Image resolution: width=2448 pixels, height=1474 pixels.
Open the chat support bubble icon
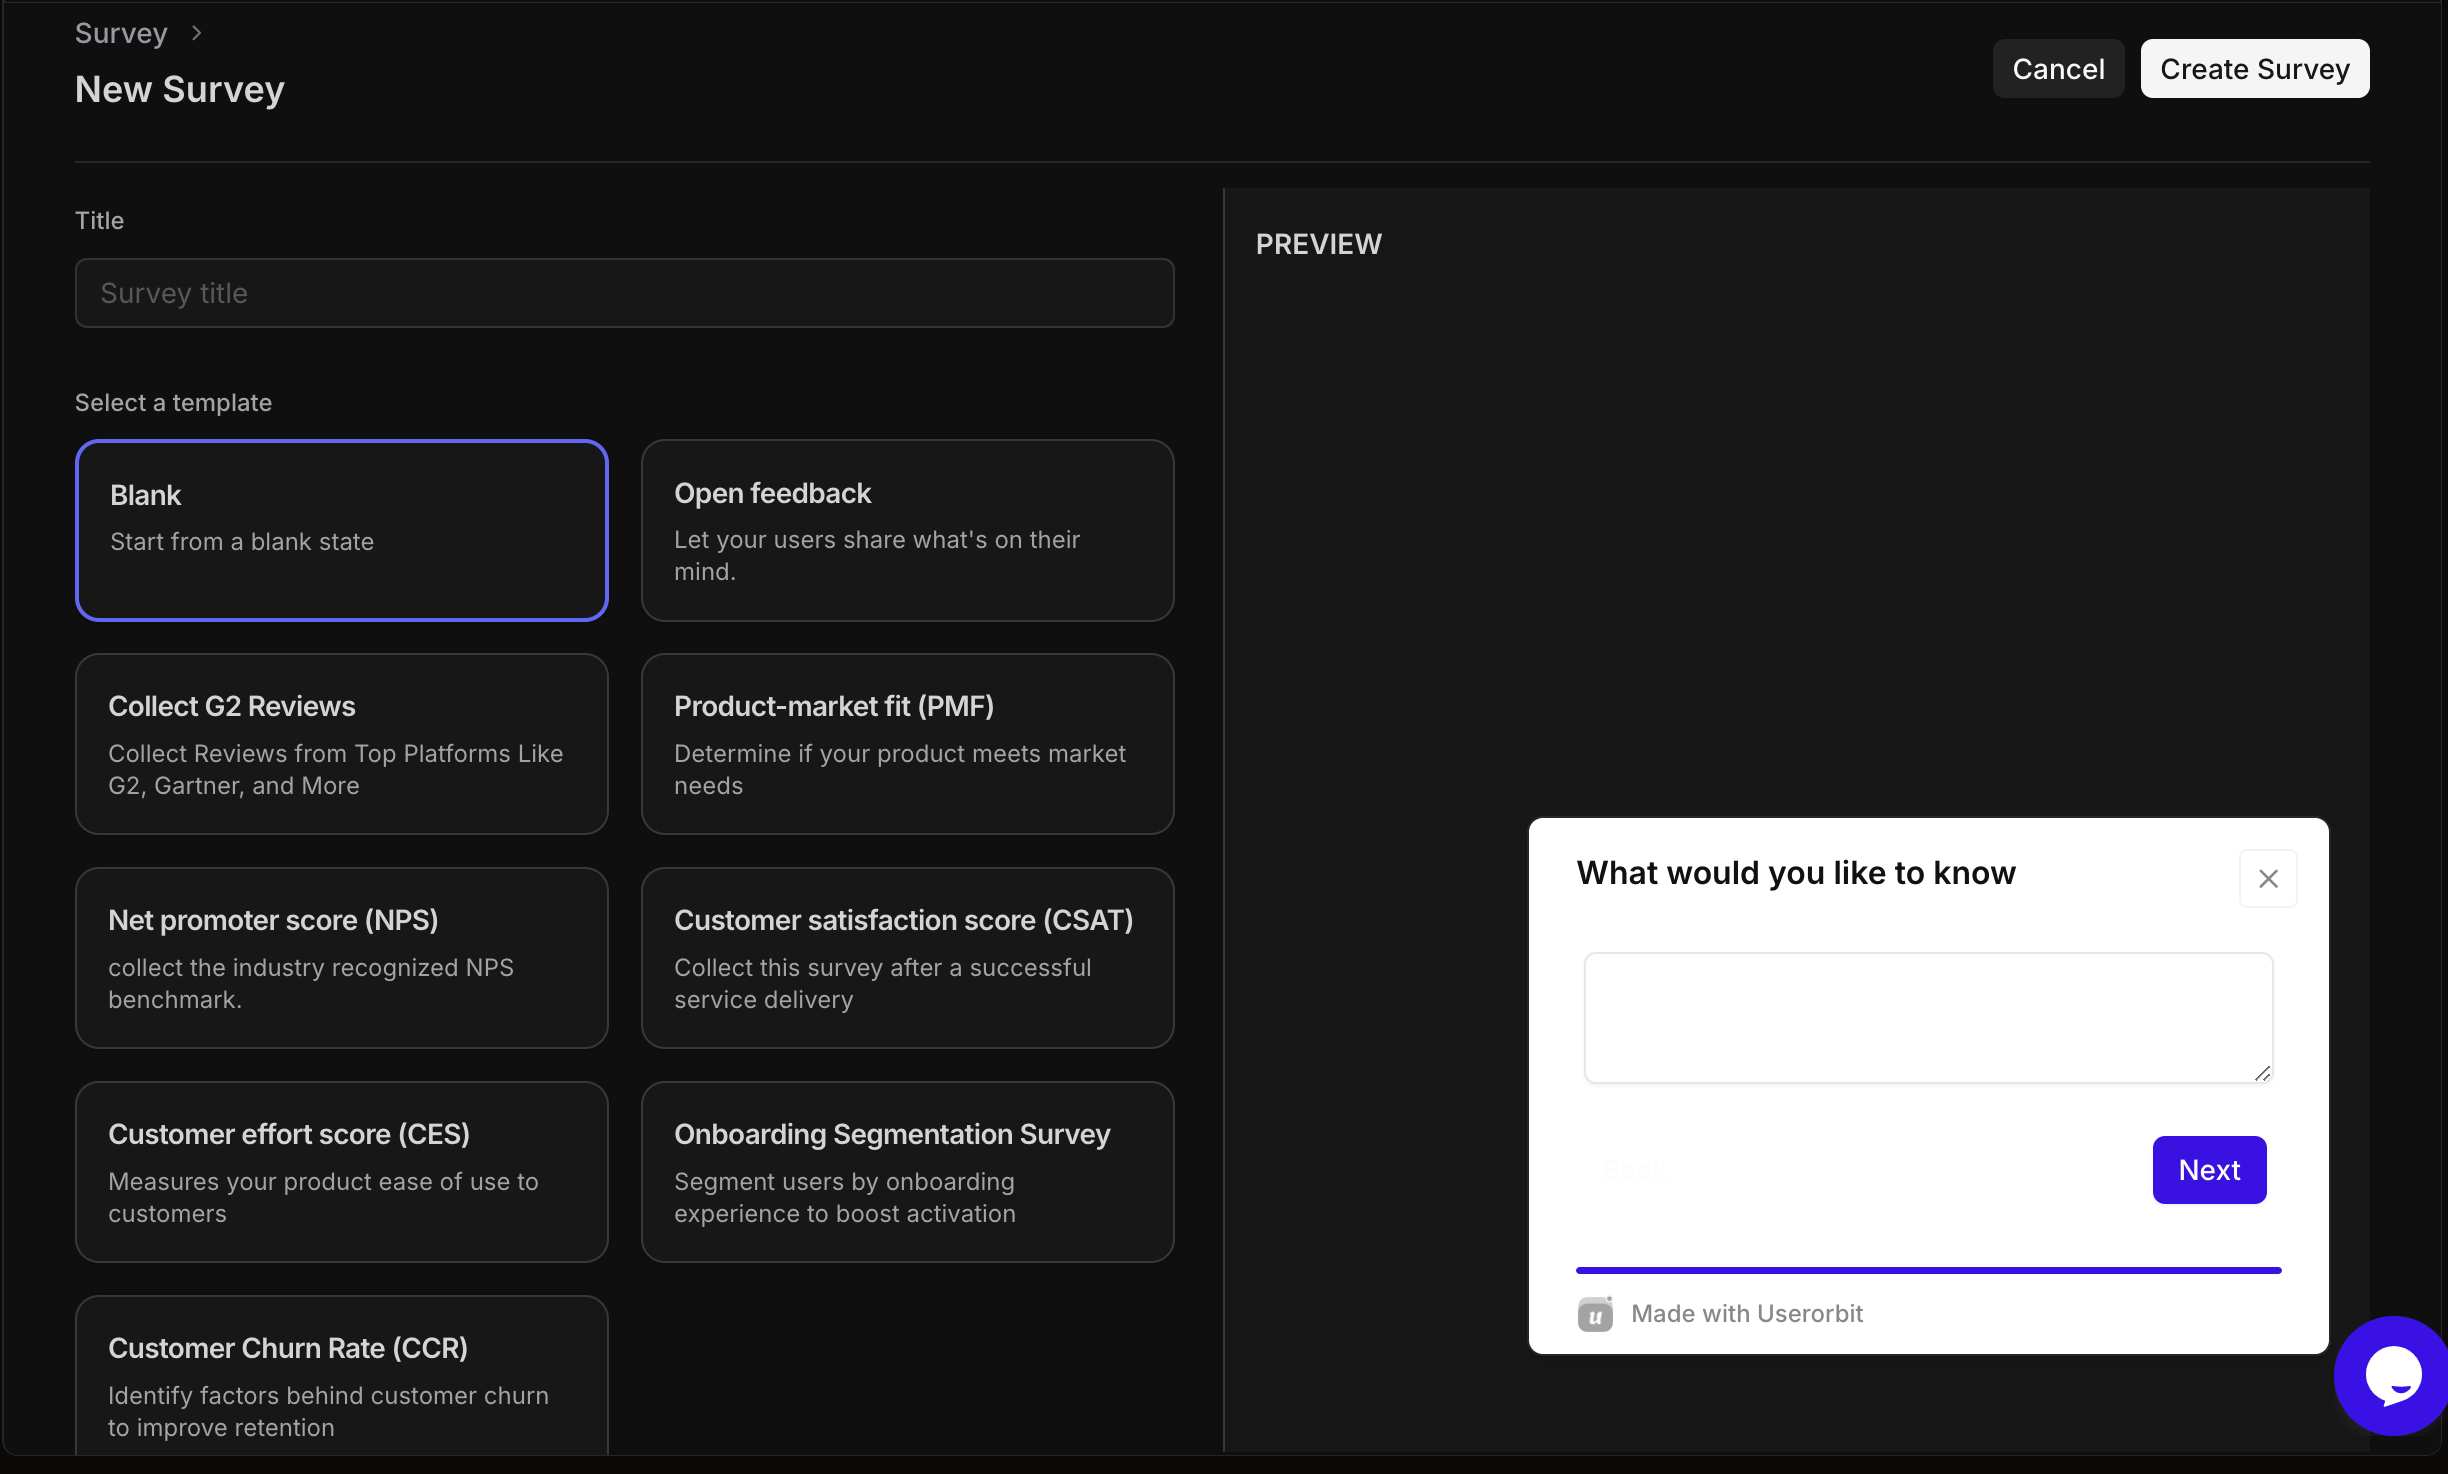click(x=2391, y=1377)
